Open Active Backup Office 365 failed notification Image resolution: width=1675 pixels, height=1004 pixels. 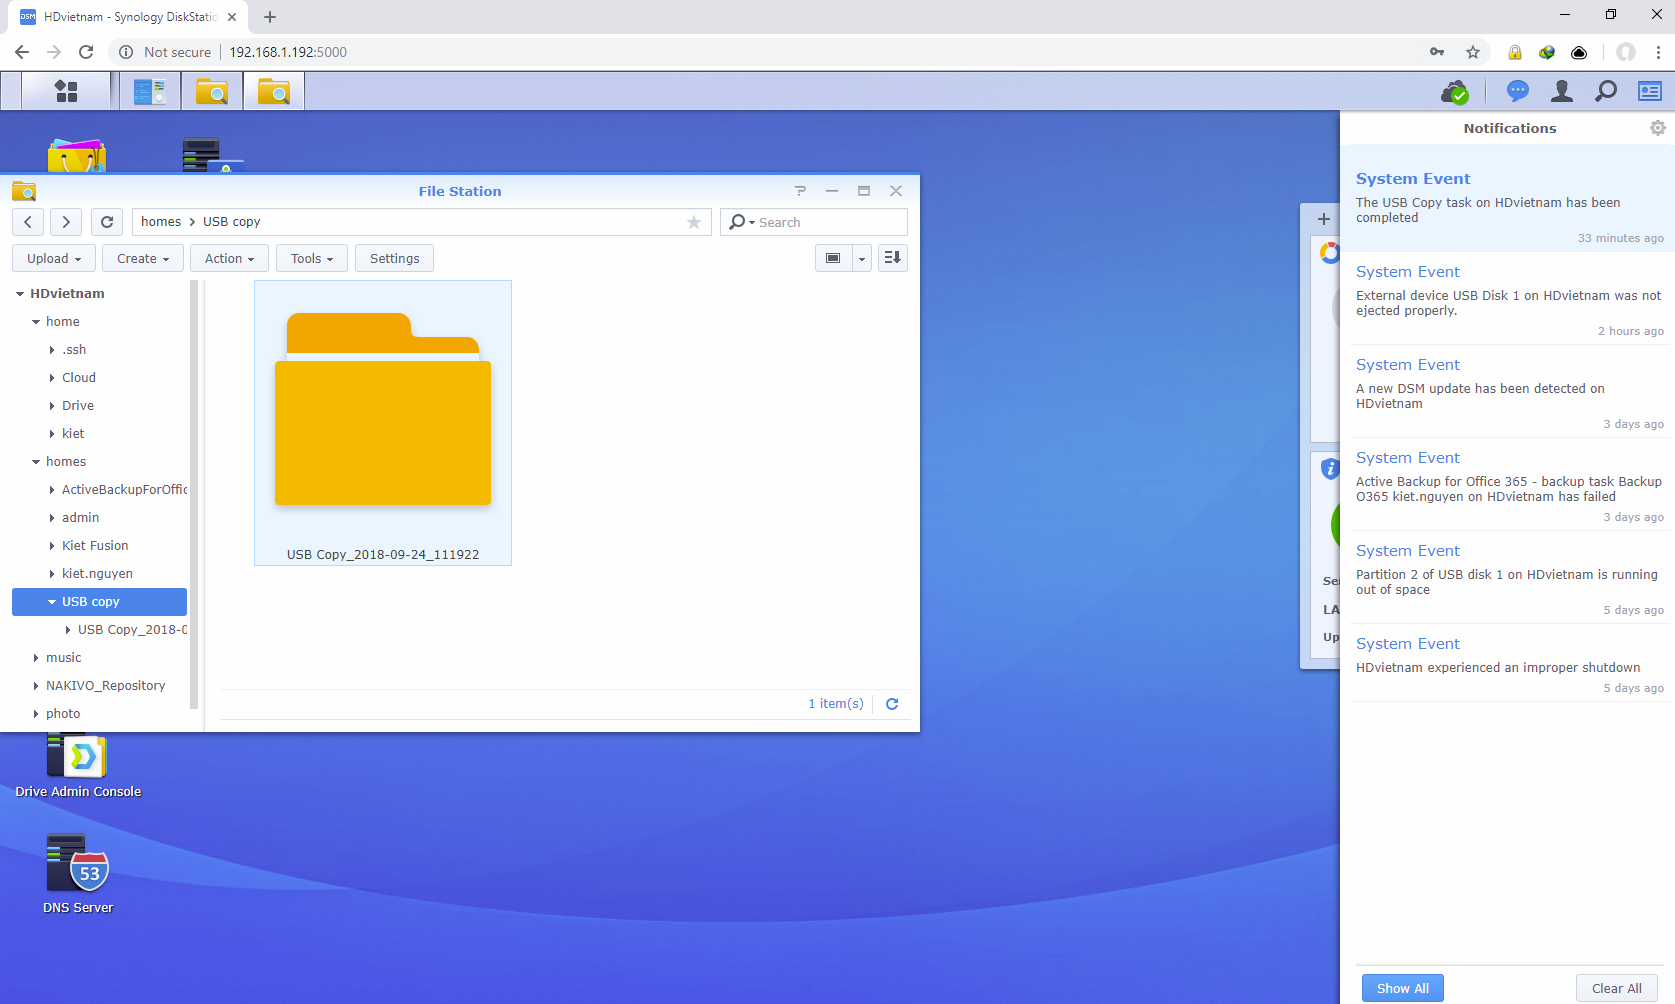pos(1507,486)
